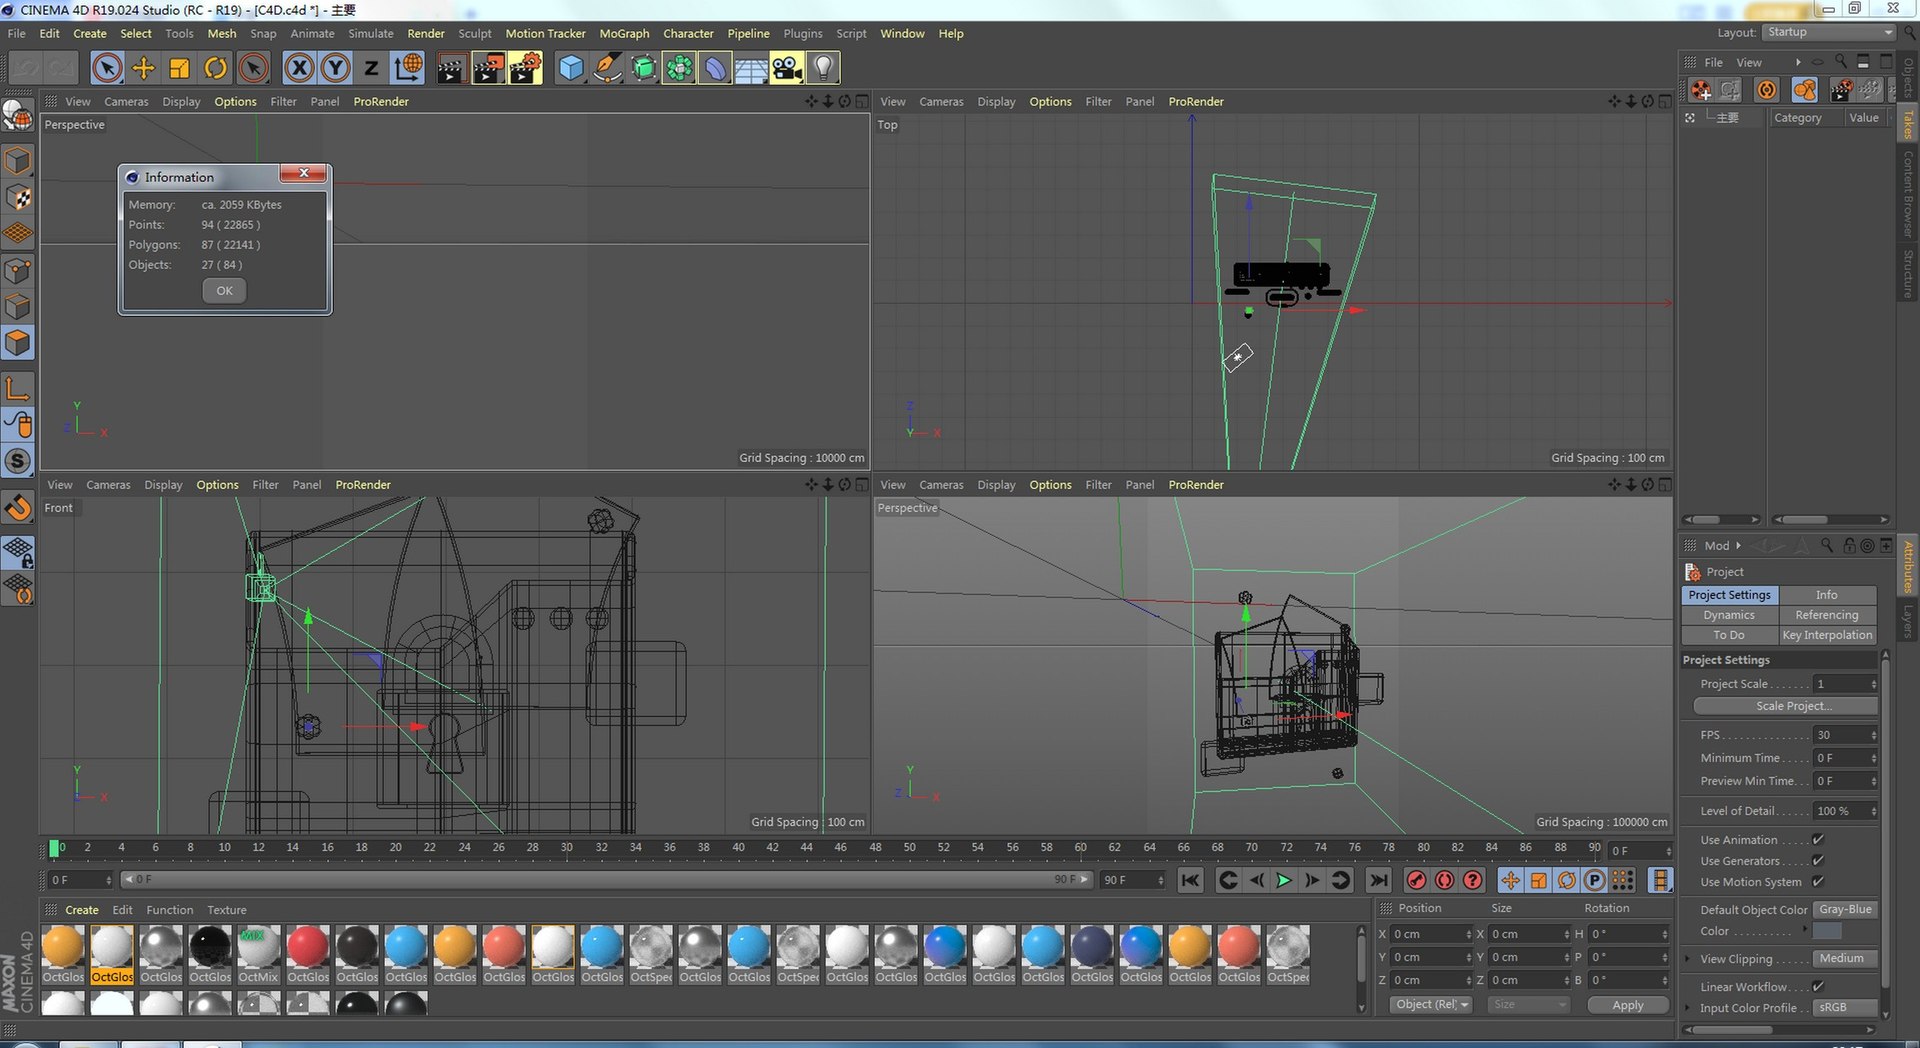Add a Bend deformer icon
The height and width of the screenshot is (1048, 1920).
[715, 68]
